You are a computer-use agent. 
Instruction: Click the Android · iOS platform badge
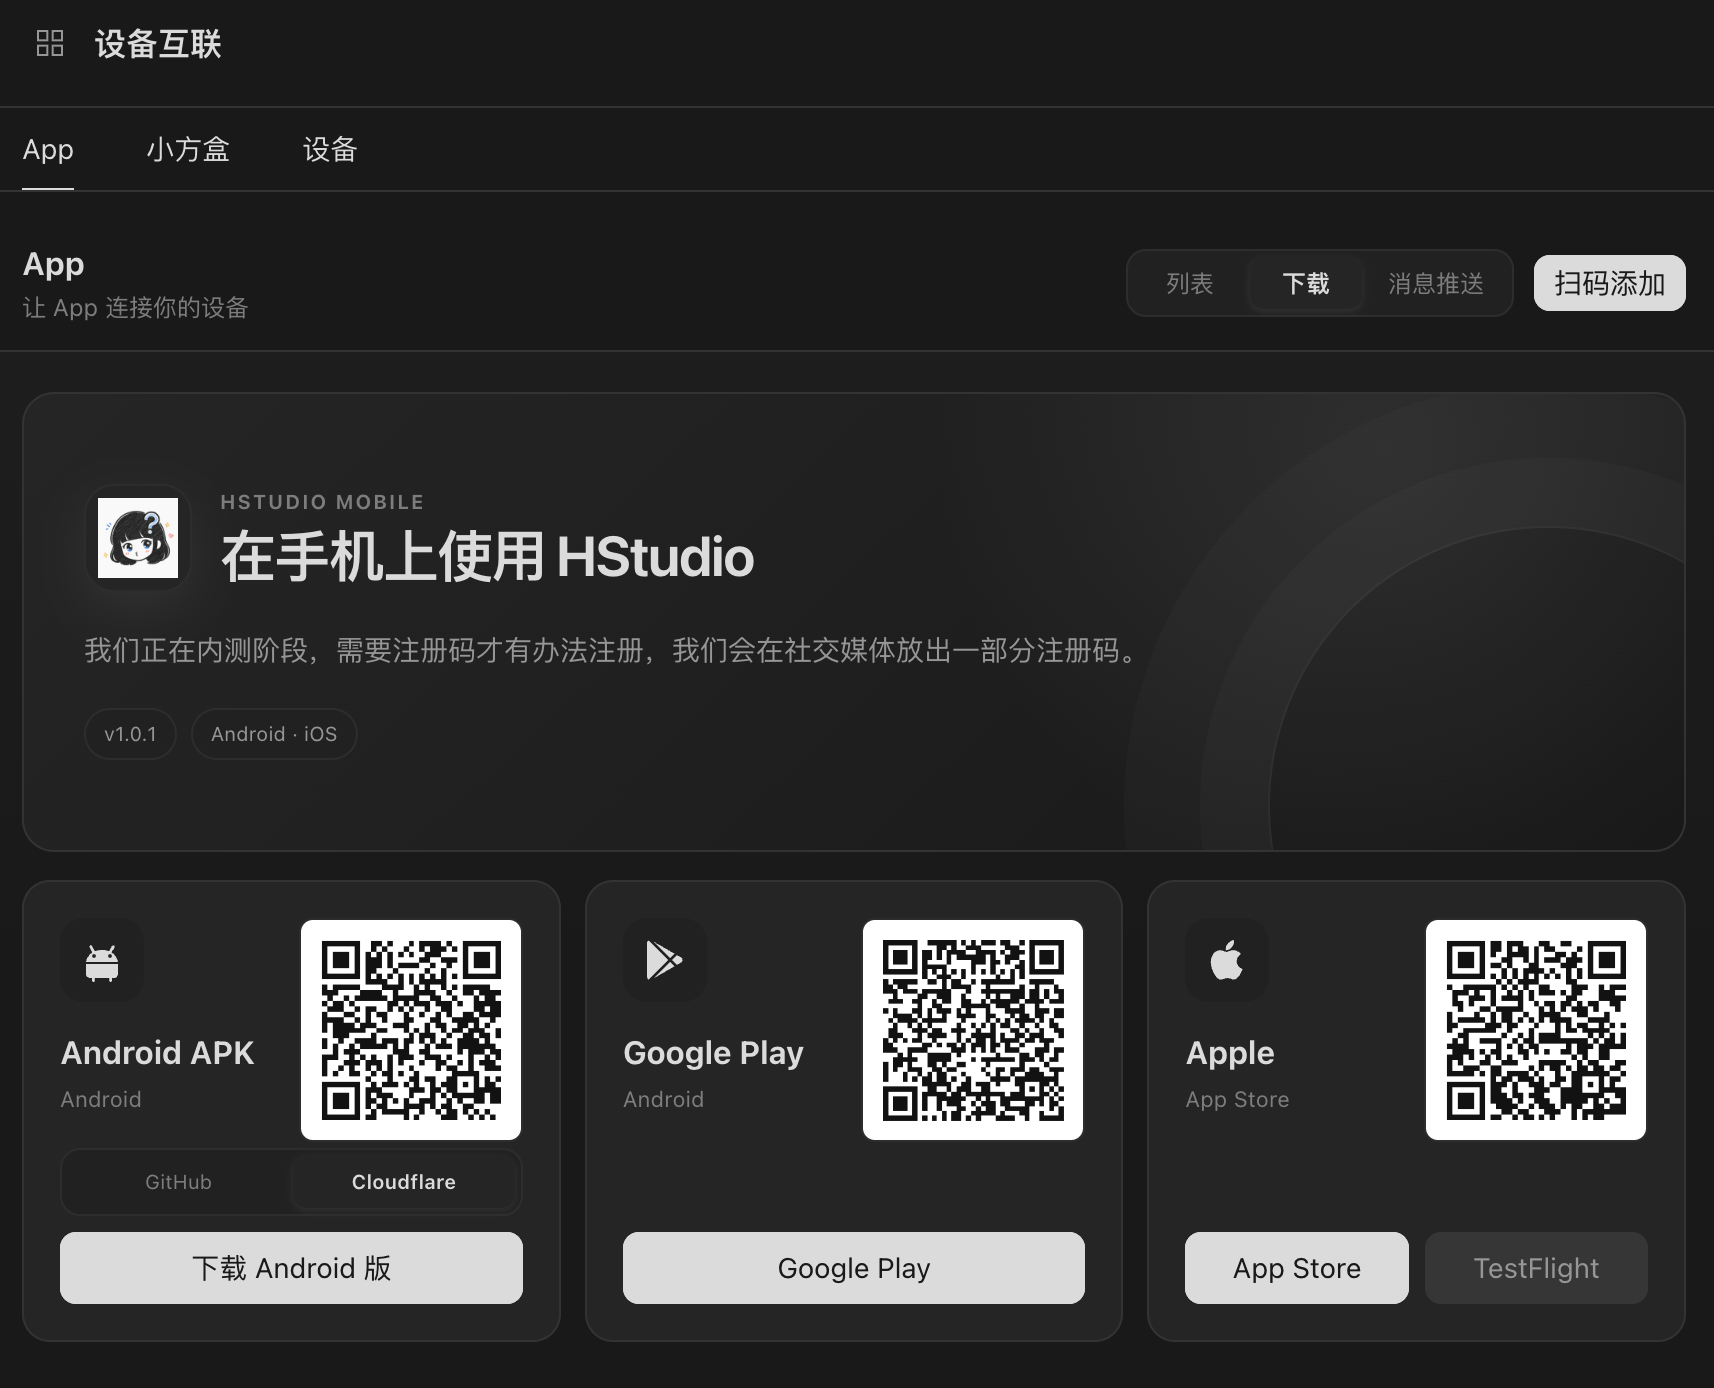(274, 734)
